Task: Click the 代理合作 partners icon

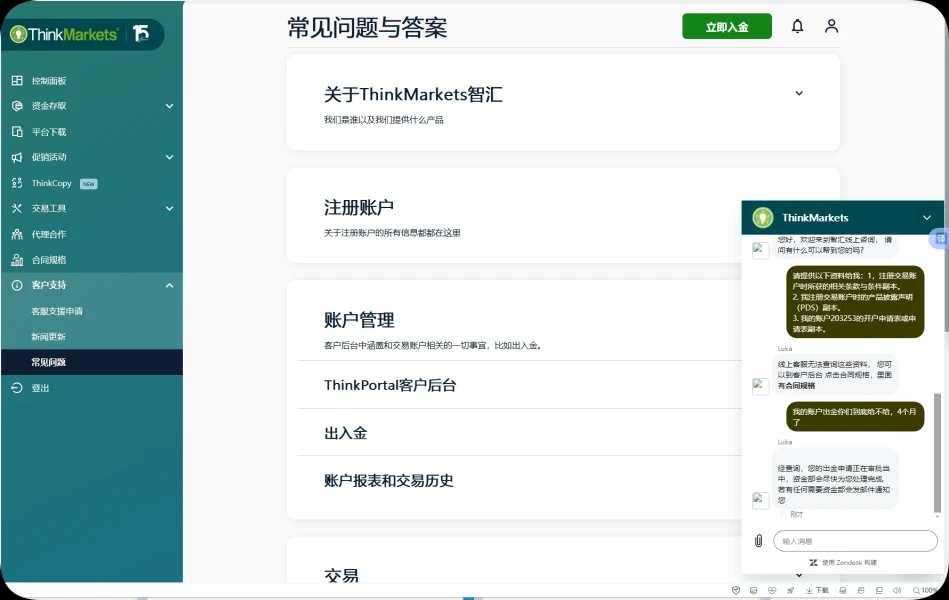Action: pyautogui.click(x=17, y=234)
